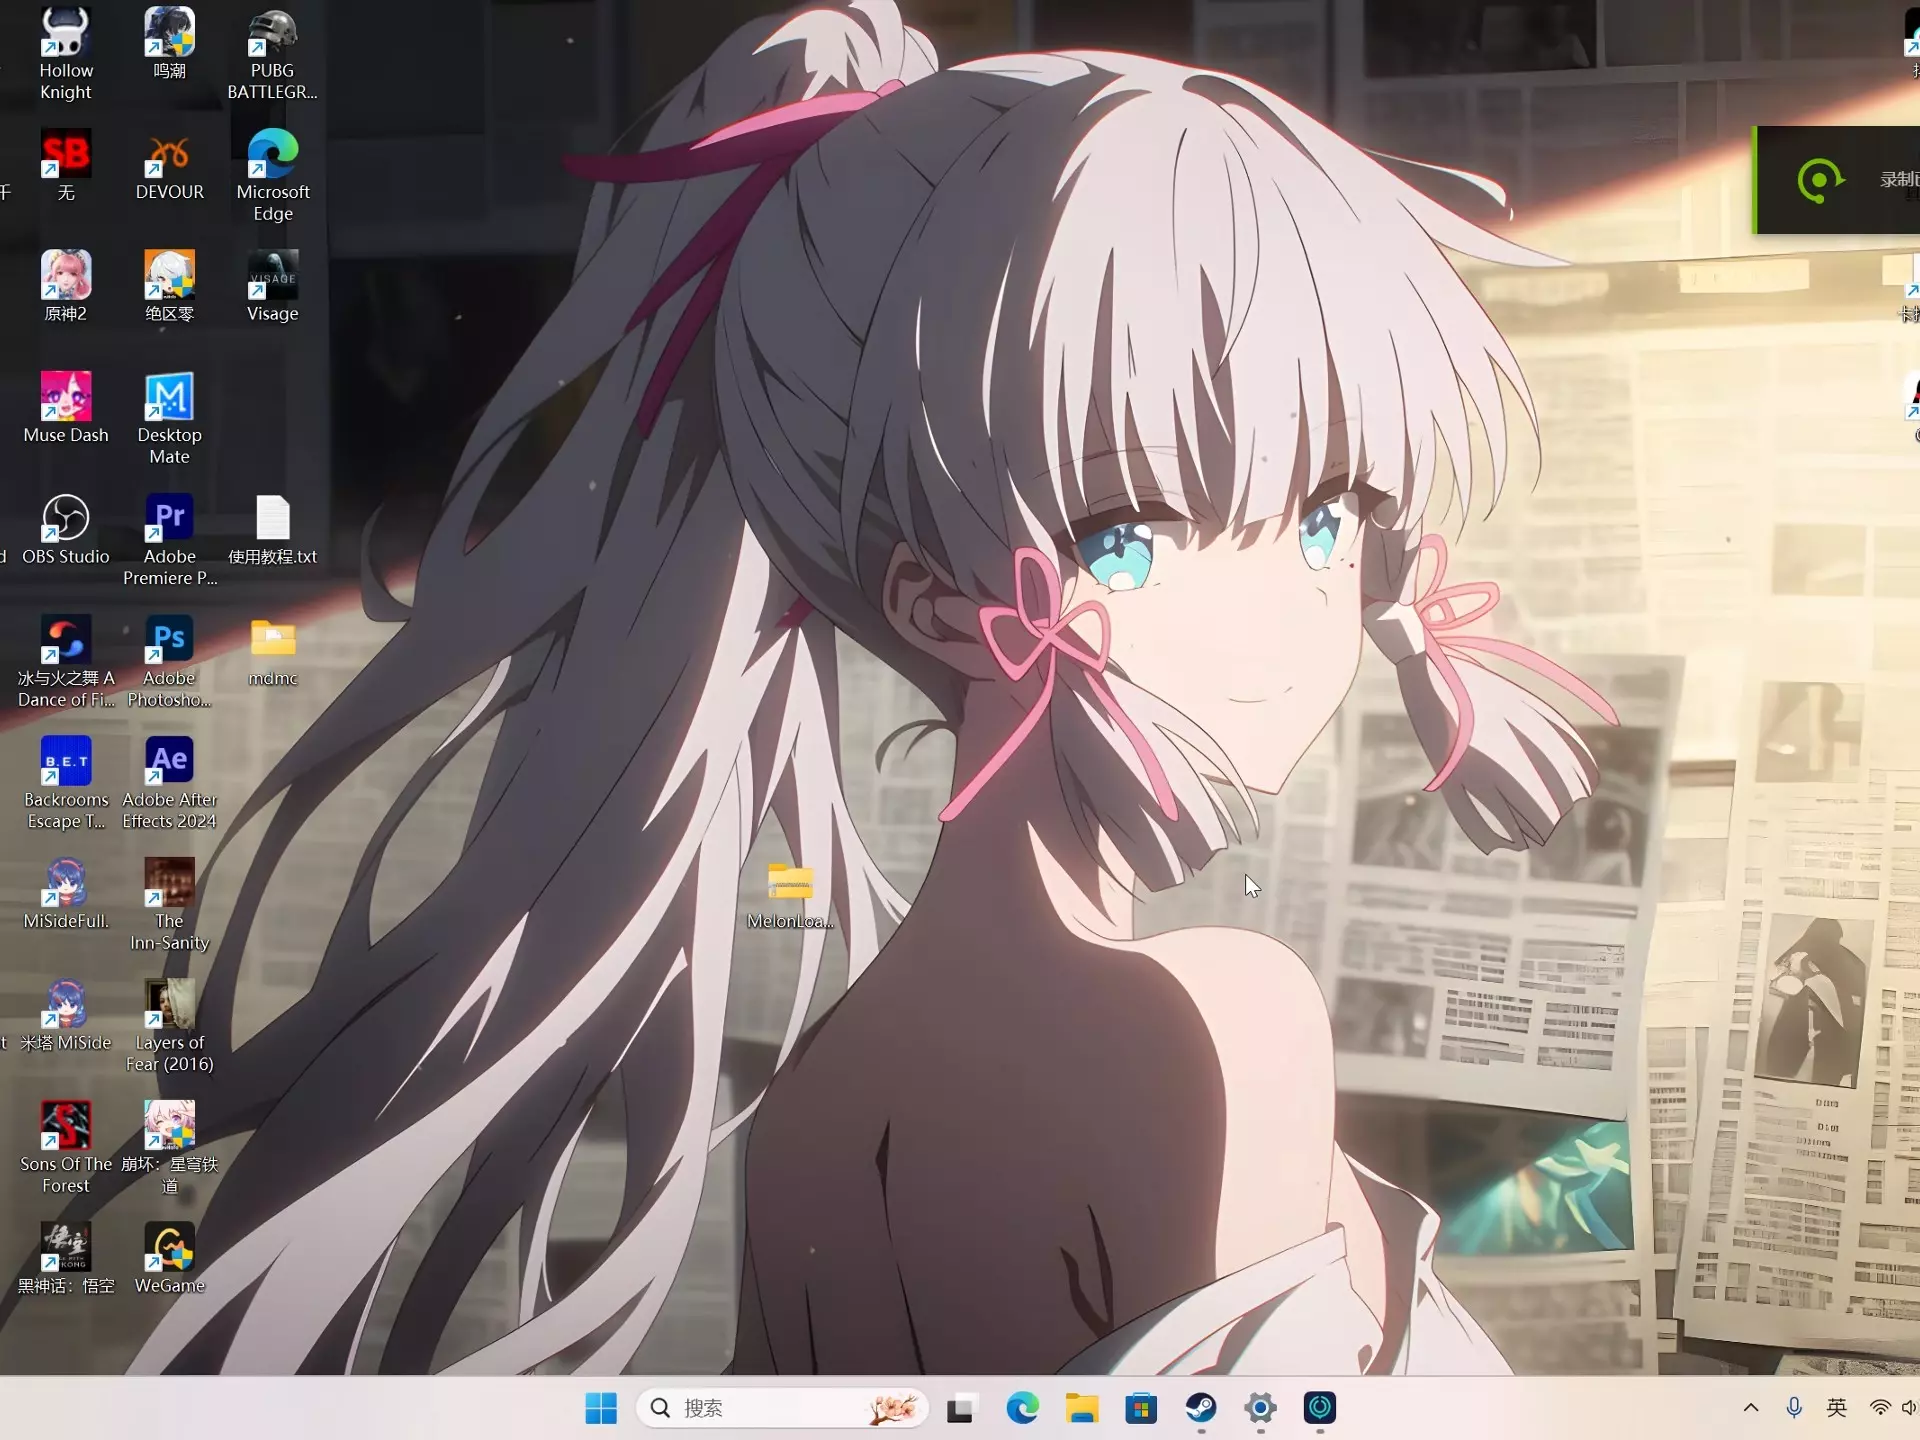The height and width of the screenshot is (1440, 1920).
Task: Open the Wi-Fi network tray icon
Action: [x=1880, y=1408]
